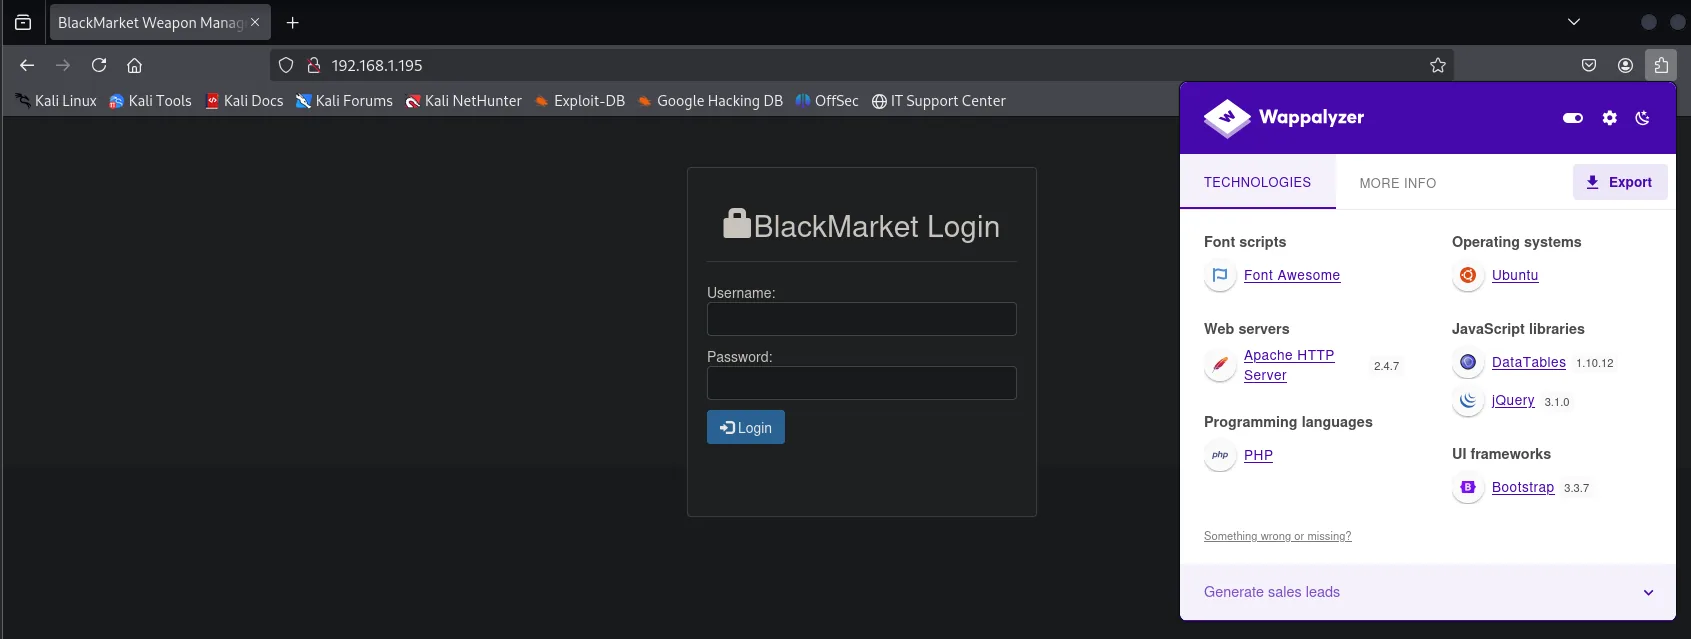Open the Kali Tools bookmark
This screenshot has width=1691, height=639.
[x=150, y=101]
